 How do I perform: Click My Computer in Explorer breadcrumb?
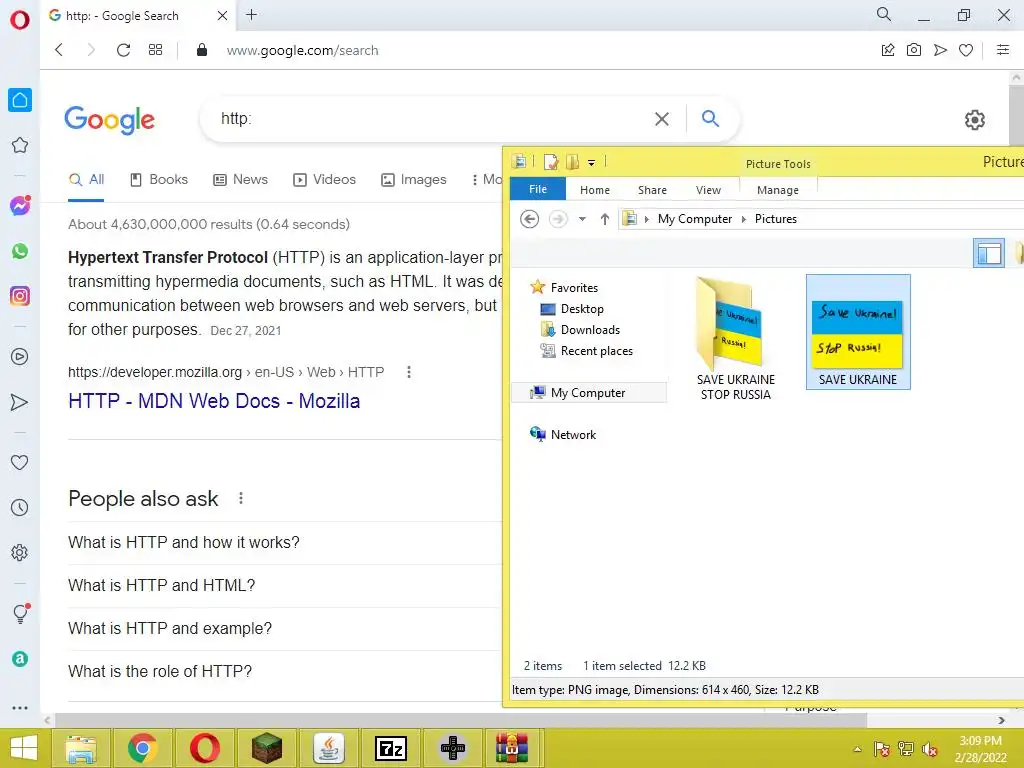[694, 219]
